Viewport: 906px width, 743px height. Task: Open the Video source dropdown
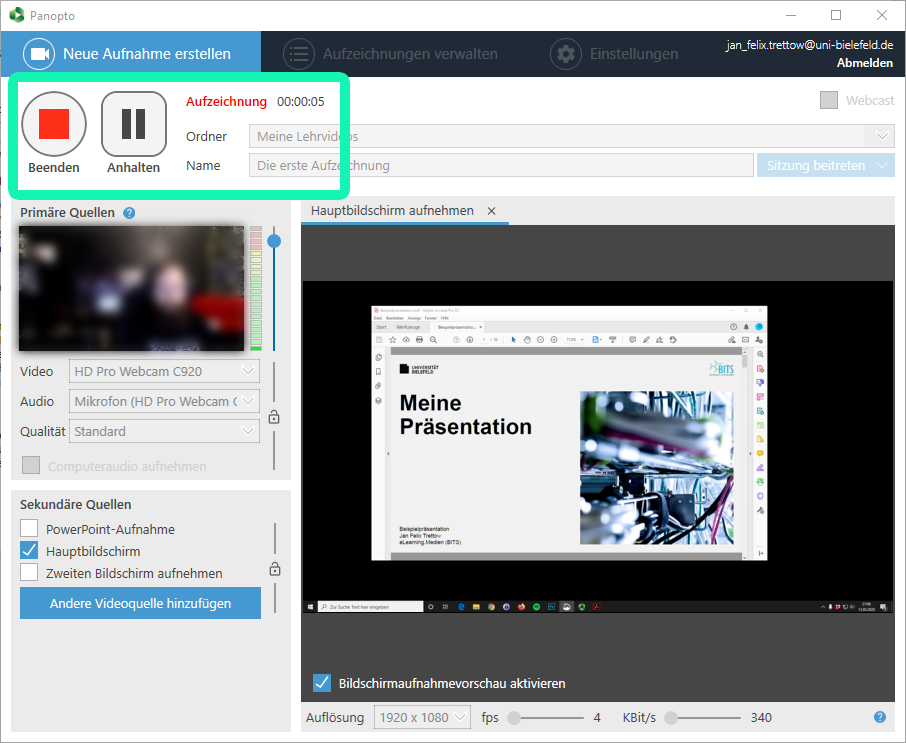[x=165, y=372]
